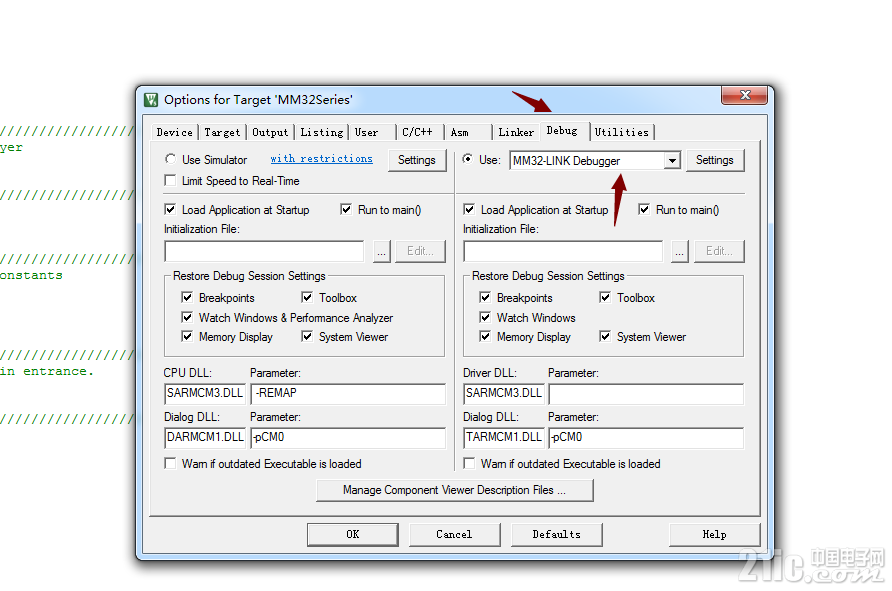Toggle debugger Watch Windows checkbox
The width and height of the screenshot is (892, 591).
coord(485,317)
